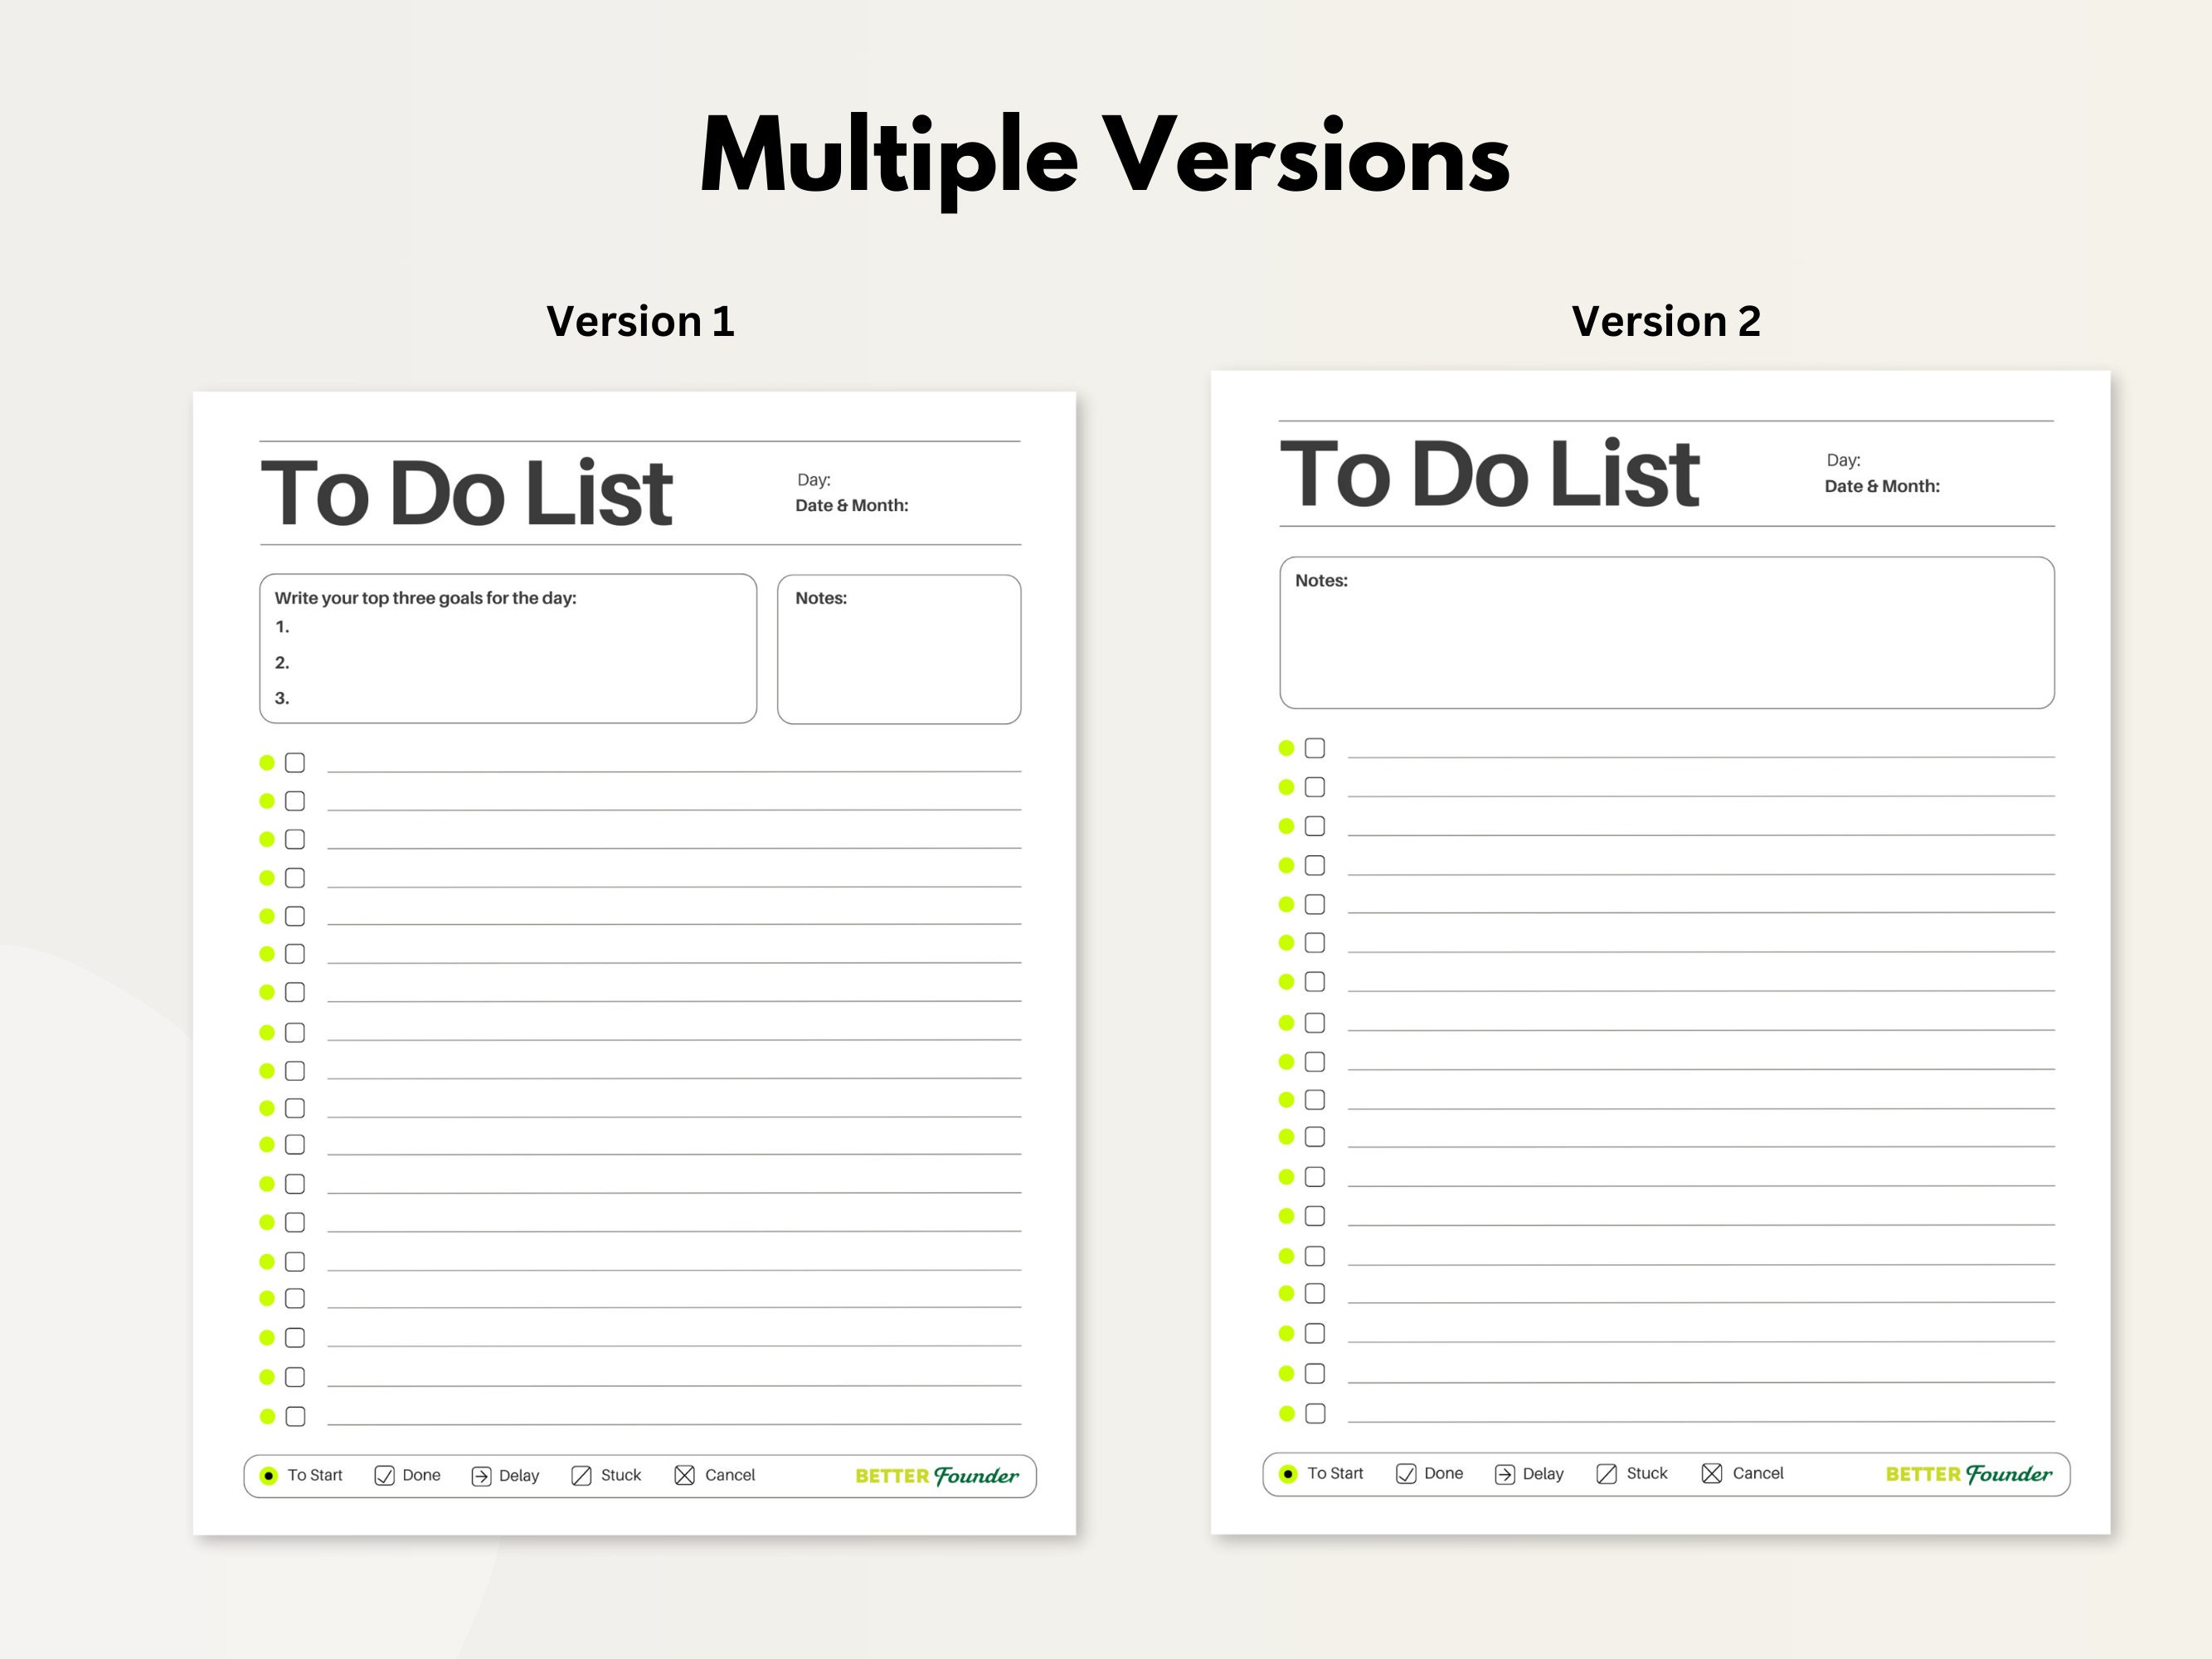This screenshot has width=2212, height=1659.
Task: Click the Delay icon in Version 2 legend
Action: pyautogui.click(x=1505, y=1473)
